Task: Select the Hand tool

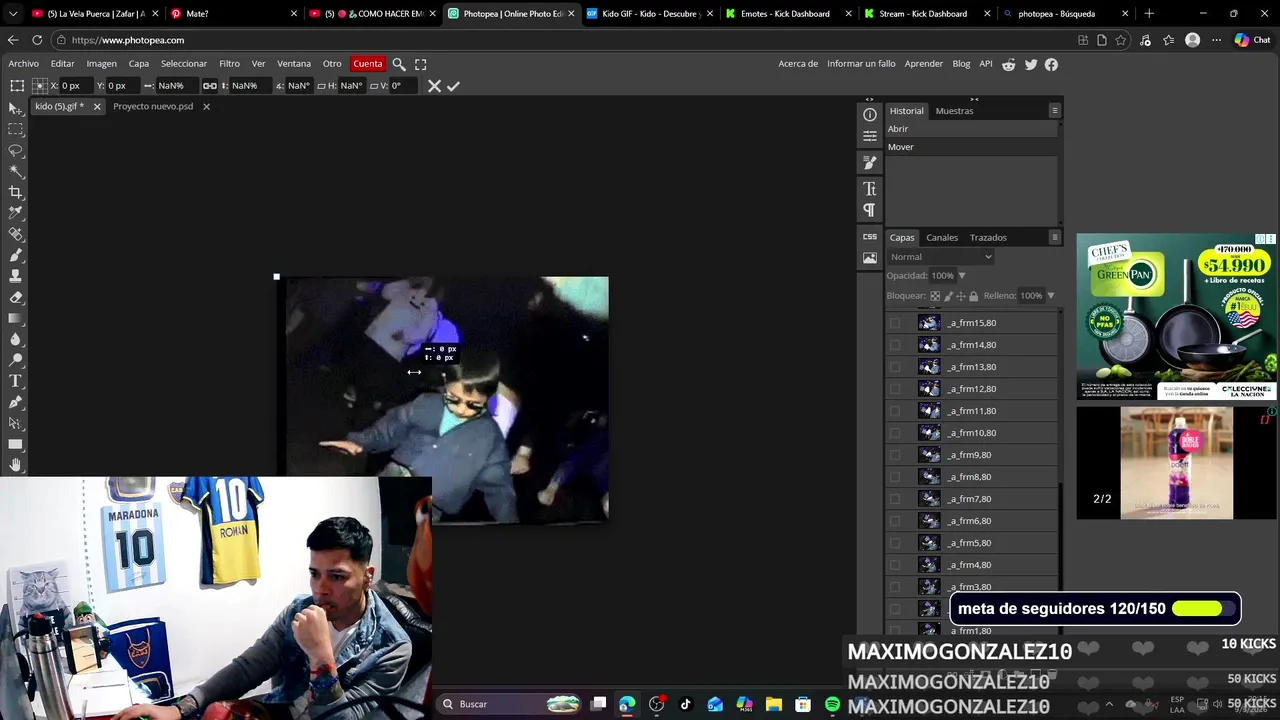Action: (15, 465)
